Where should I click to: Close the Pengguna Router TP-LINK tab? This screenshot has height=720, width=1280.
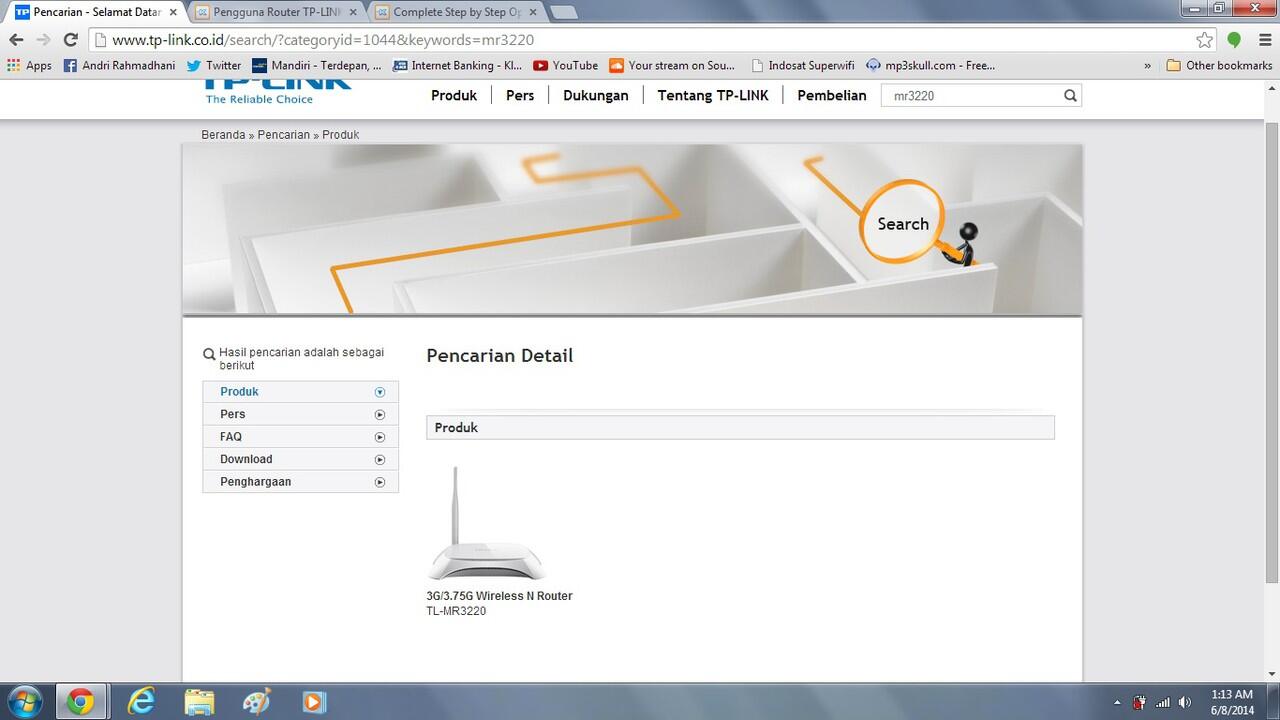(352, 12)
